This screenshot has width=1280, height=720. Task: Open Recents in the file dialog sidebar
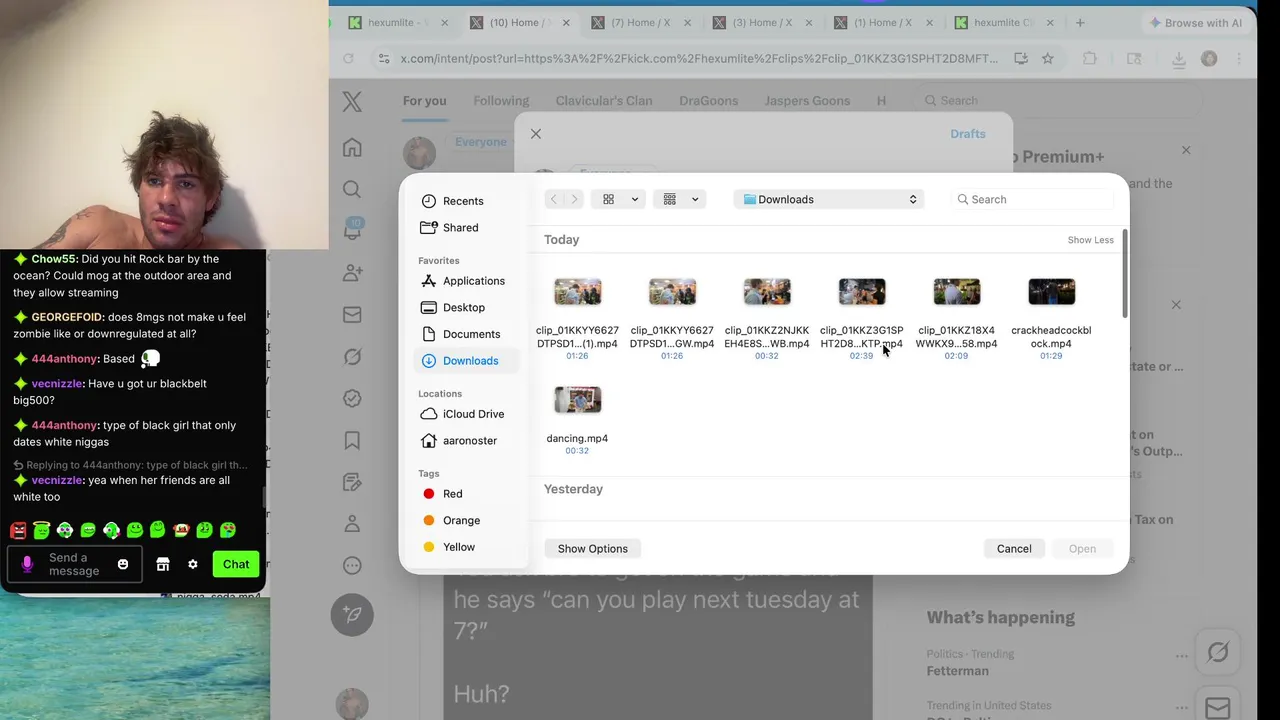(463, 201)
